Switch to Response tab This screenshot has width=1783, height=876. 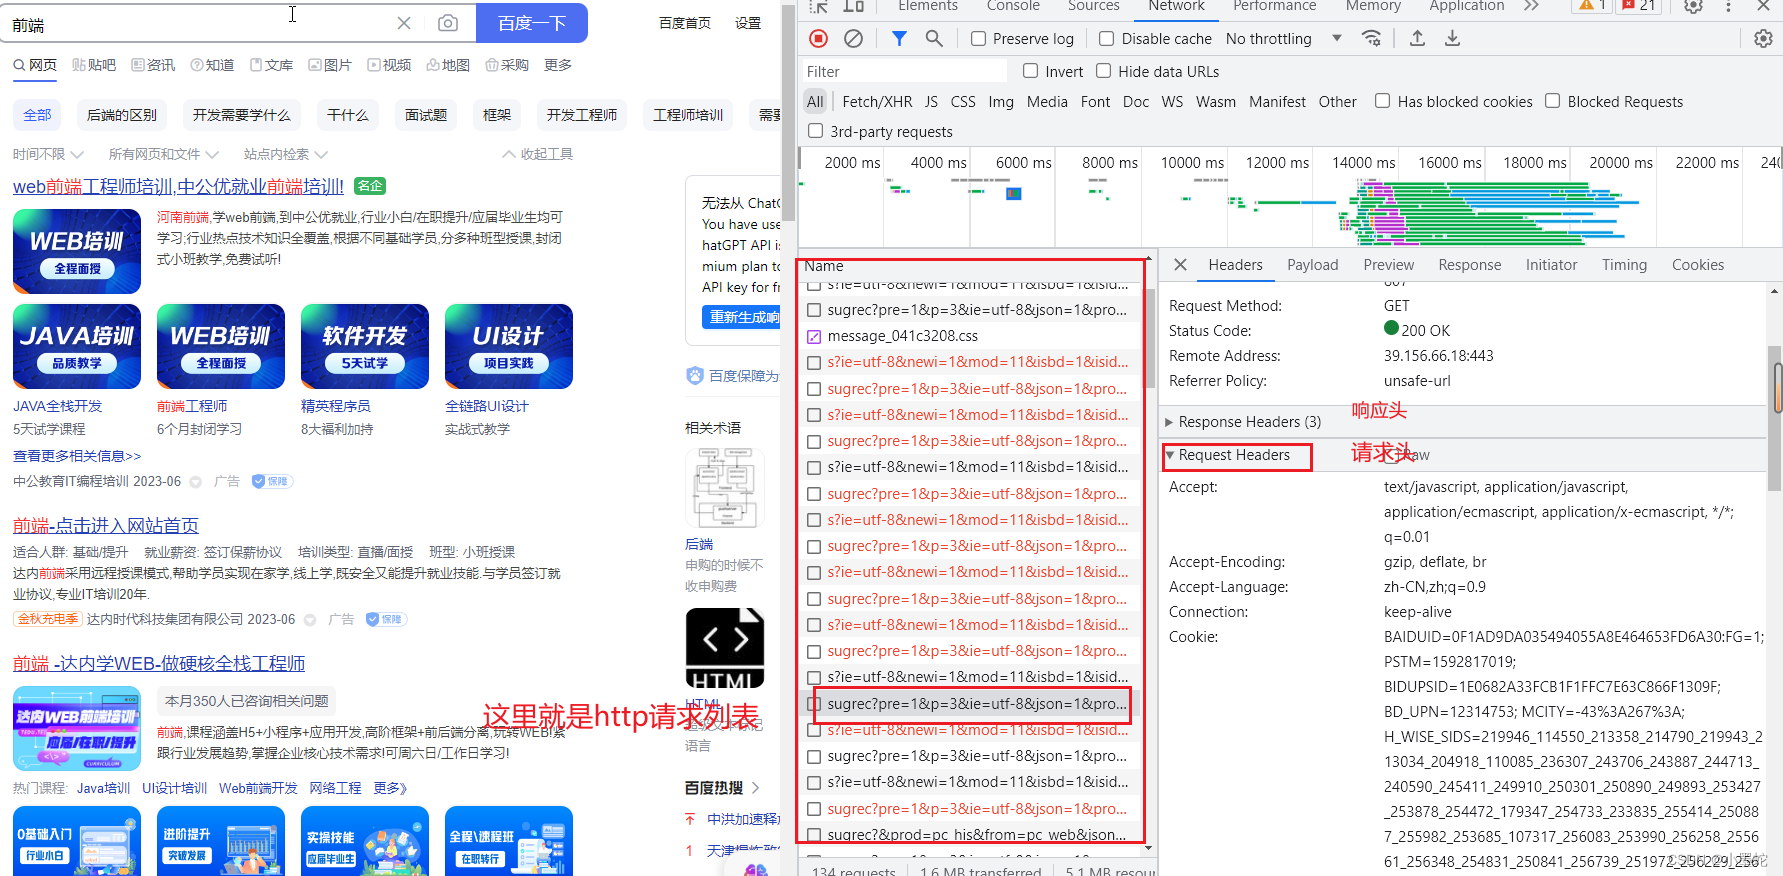pos(1469,265)
